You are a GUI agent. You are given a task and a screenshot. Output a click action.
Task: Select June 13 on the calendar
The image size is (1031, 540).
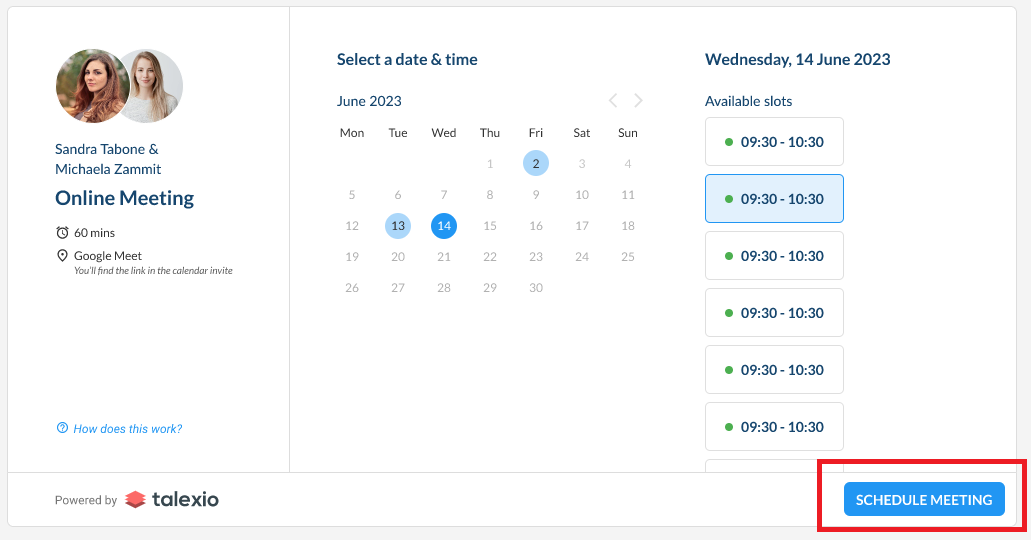click(x=398, y=226)
